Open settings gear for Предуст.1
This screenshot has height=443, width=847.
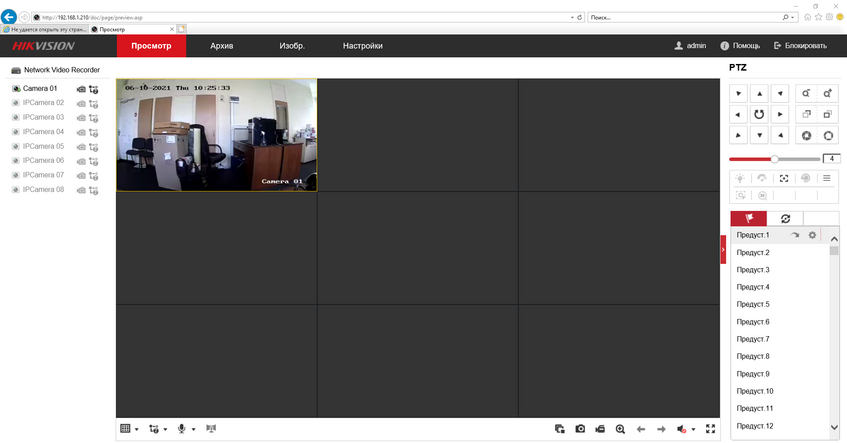[x=813, y=235]
